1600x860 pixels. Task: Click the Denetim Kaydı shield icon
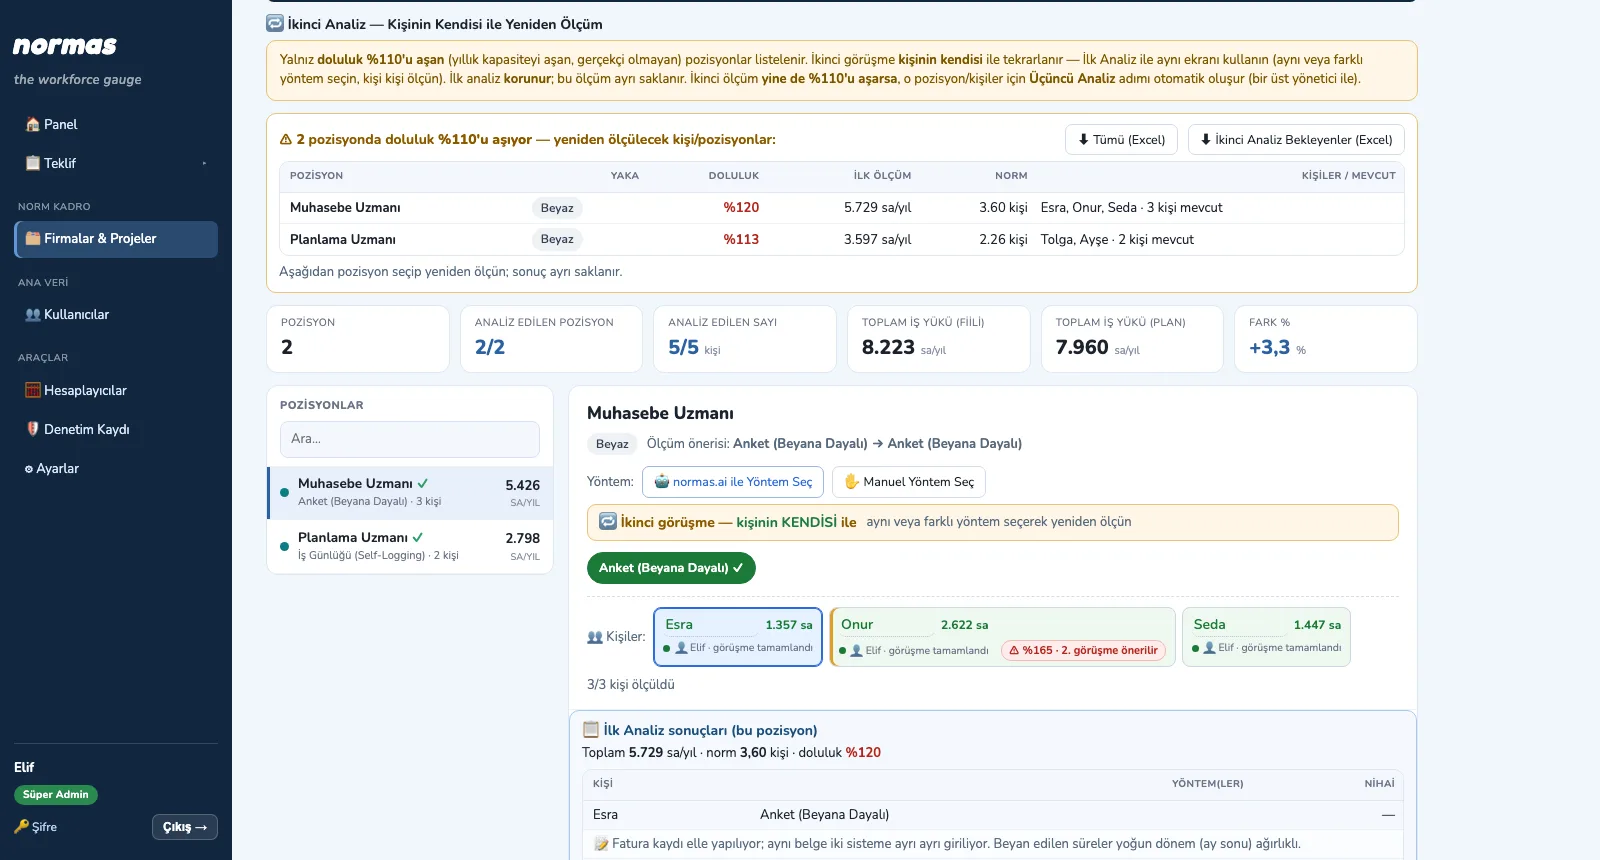click(x=33, y=429)
